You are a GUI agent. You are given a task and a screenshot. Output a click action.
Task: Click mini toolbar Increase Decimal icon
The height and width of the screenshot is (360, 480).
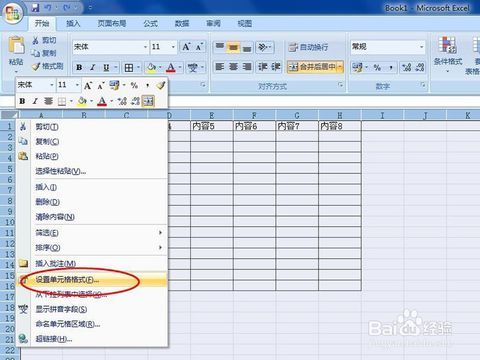(122, 101)
